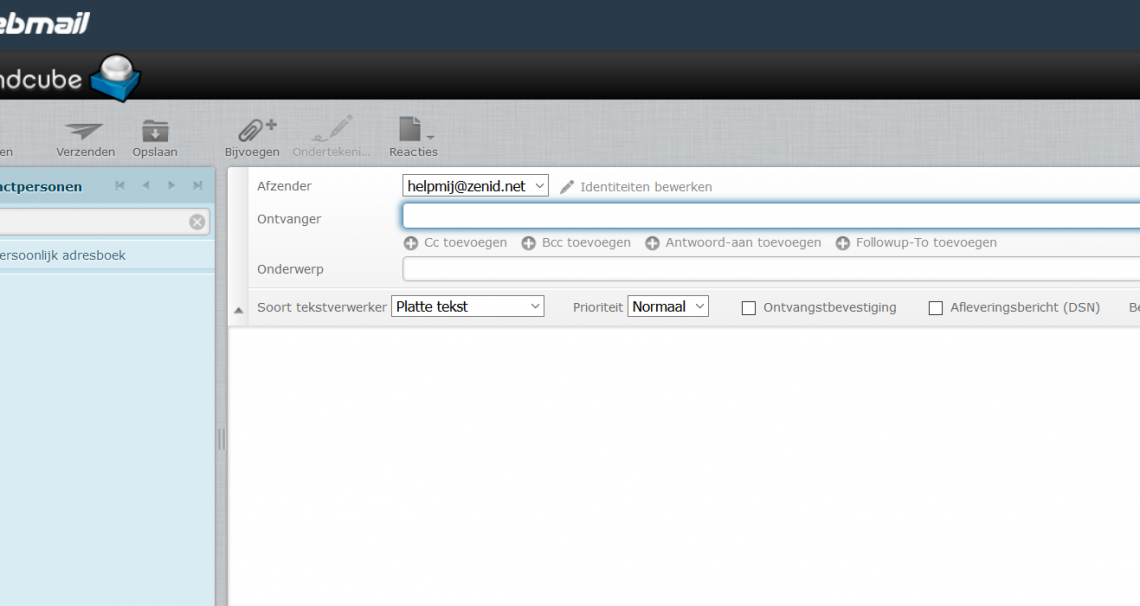The image size is (1140, 606).
Task: Open Identiteiten bewerken link
Action: pos(646,187)
